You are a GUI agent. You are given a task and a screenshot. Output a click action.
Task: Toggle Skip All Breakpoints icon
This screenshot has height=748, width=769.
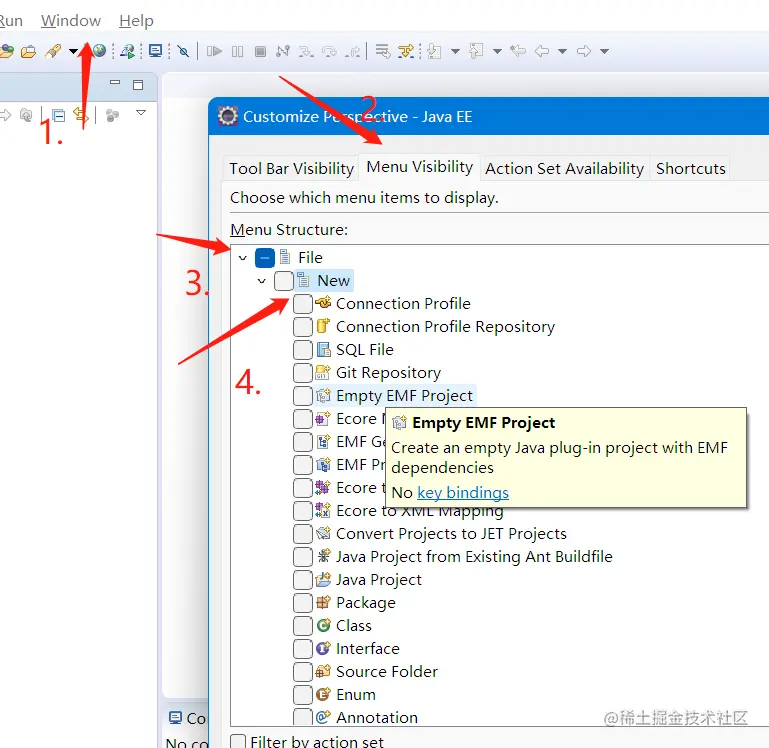[183, 51]
